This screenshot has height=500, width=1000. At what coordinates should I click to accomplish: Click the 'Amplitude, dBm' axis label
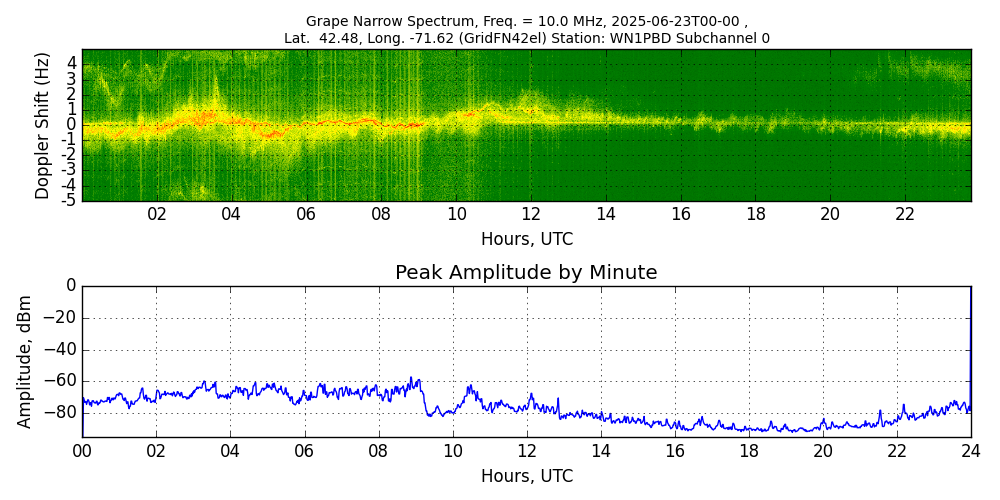(26, 361)
